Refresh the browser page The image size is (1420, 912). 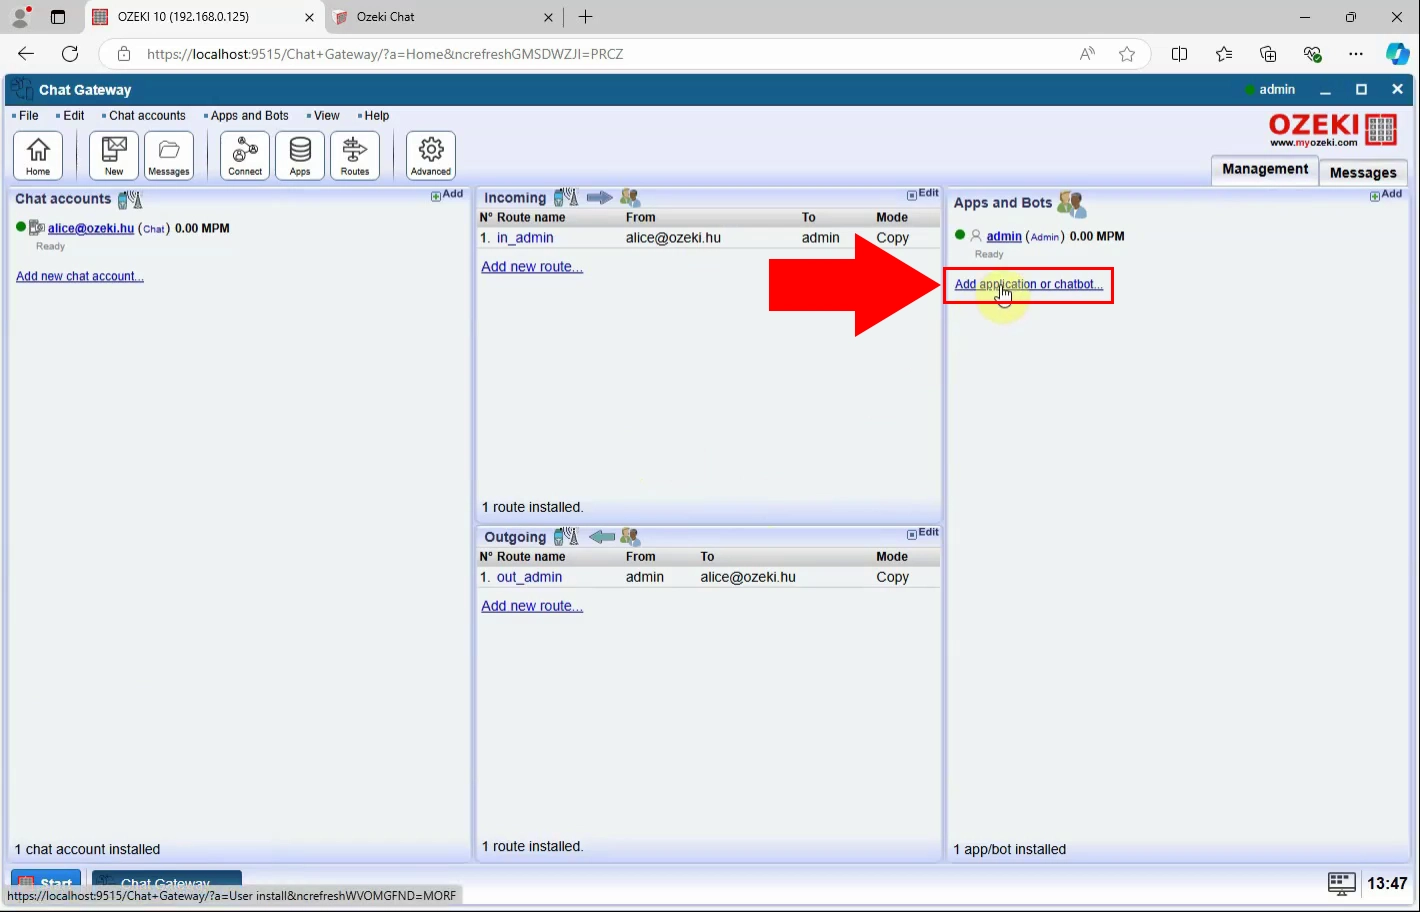[x=70, y=54]
